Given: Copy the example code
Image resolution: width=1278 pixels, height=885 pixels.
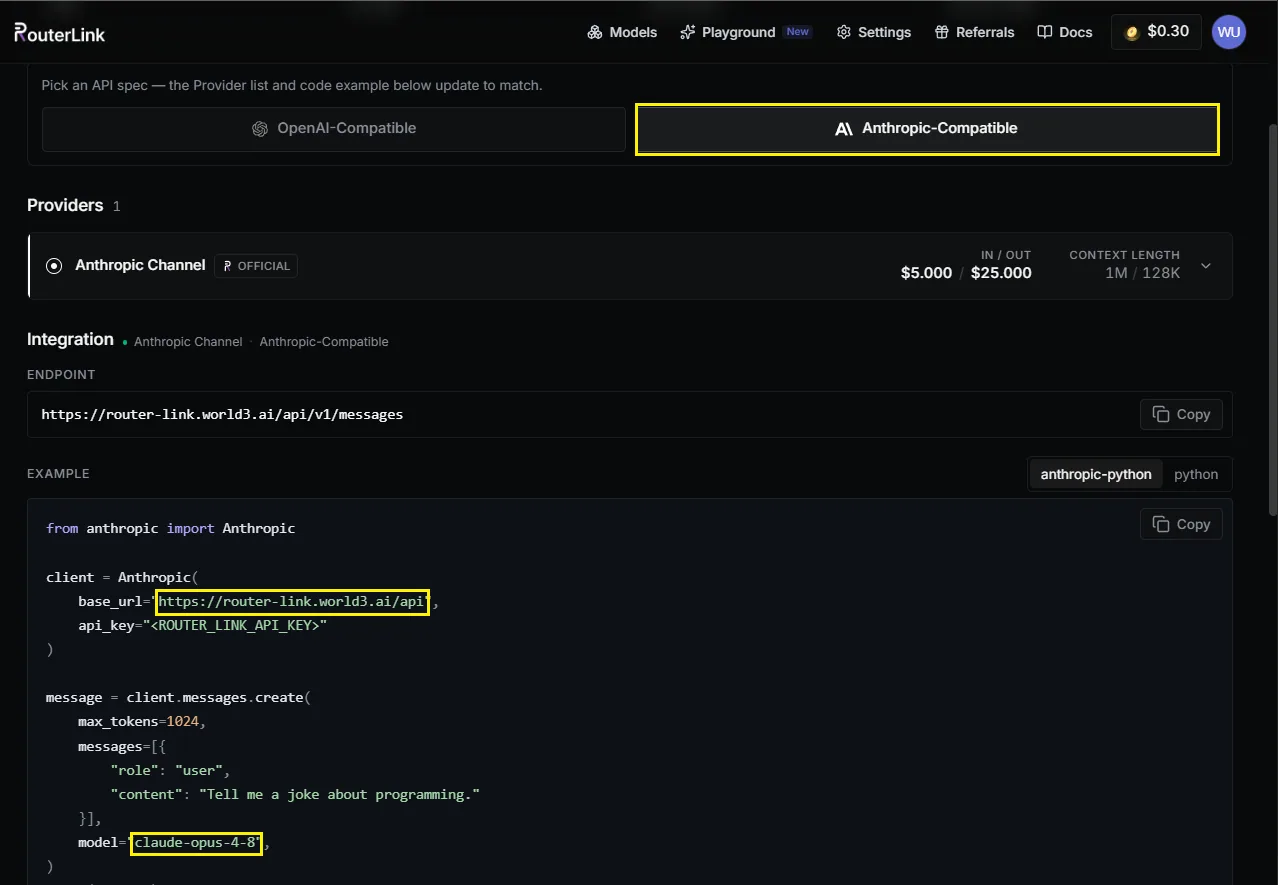Looking at the screenshot, I should click(x=1181, y=524).
